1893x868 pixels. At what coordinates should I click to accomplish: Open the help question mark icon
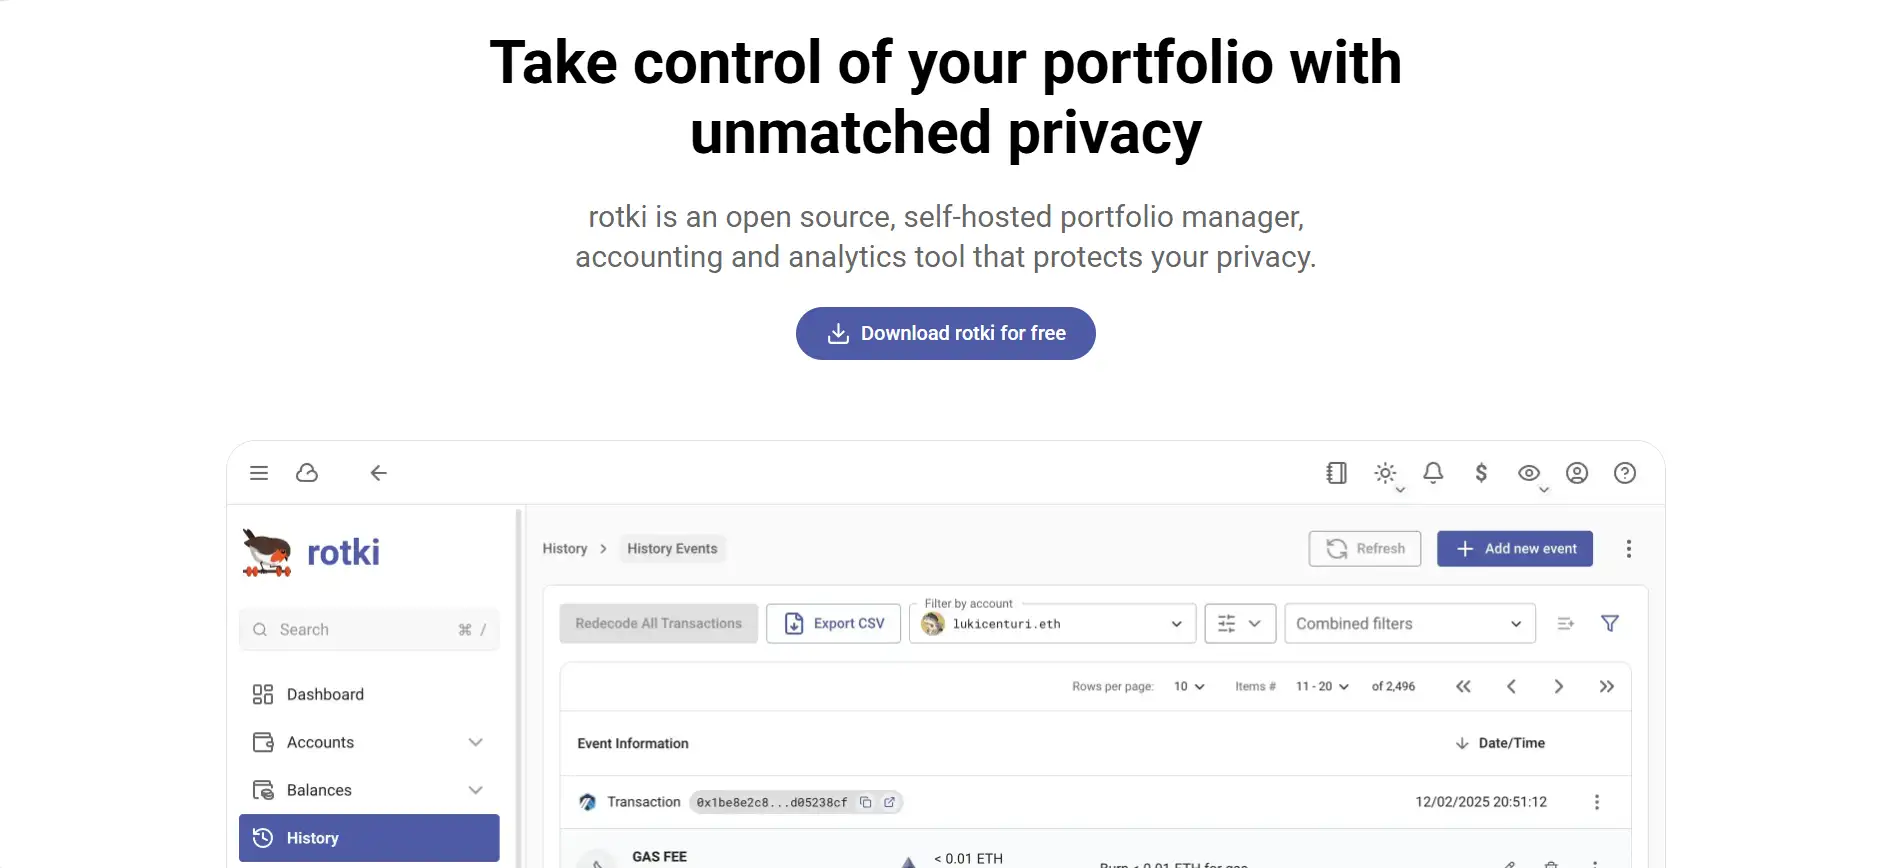tap(1625, 473)
